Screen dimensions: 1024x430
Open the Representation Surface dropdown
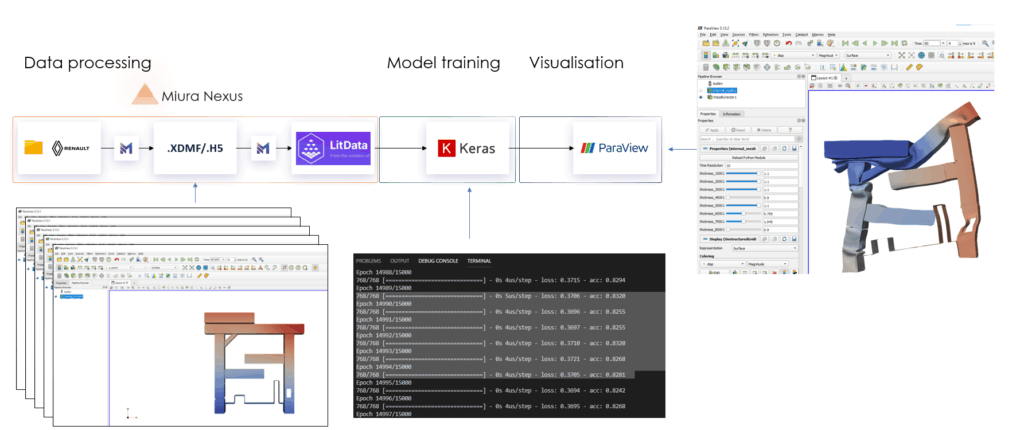[765, 248]
